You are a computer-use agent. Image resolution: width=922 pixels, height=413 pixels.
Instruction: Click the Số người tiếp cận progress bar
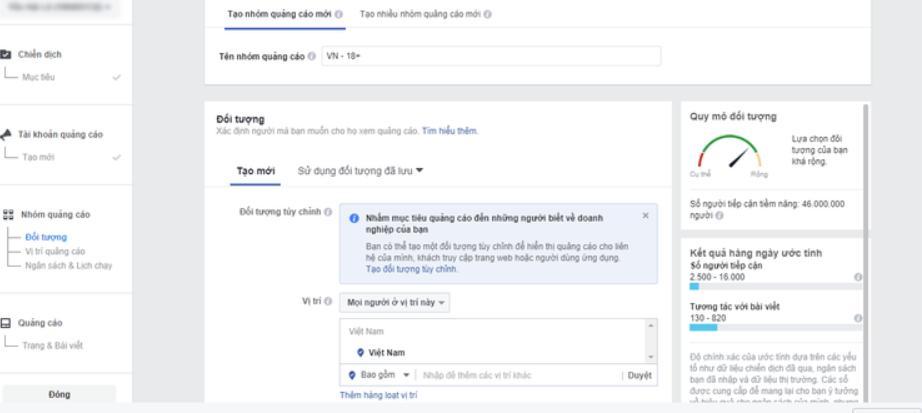(776, 287)
